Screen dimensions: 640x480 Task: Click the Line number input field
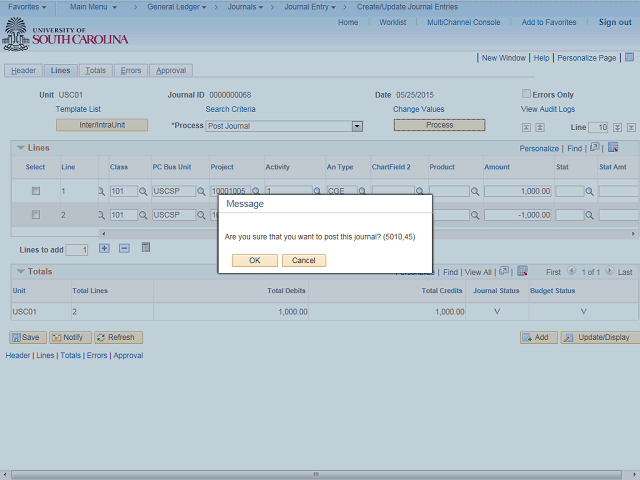click(x=598, y=127)
